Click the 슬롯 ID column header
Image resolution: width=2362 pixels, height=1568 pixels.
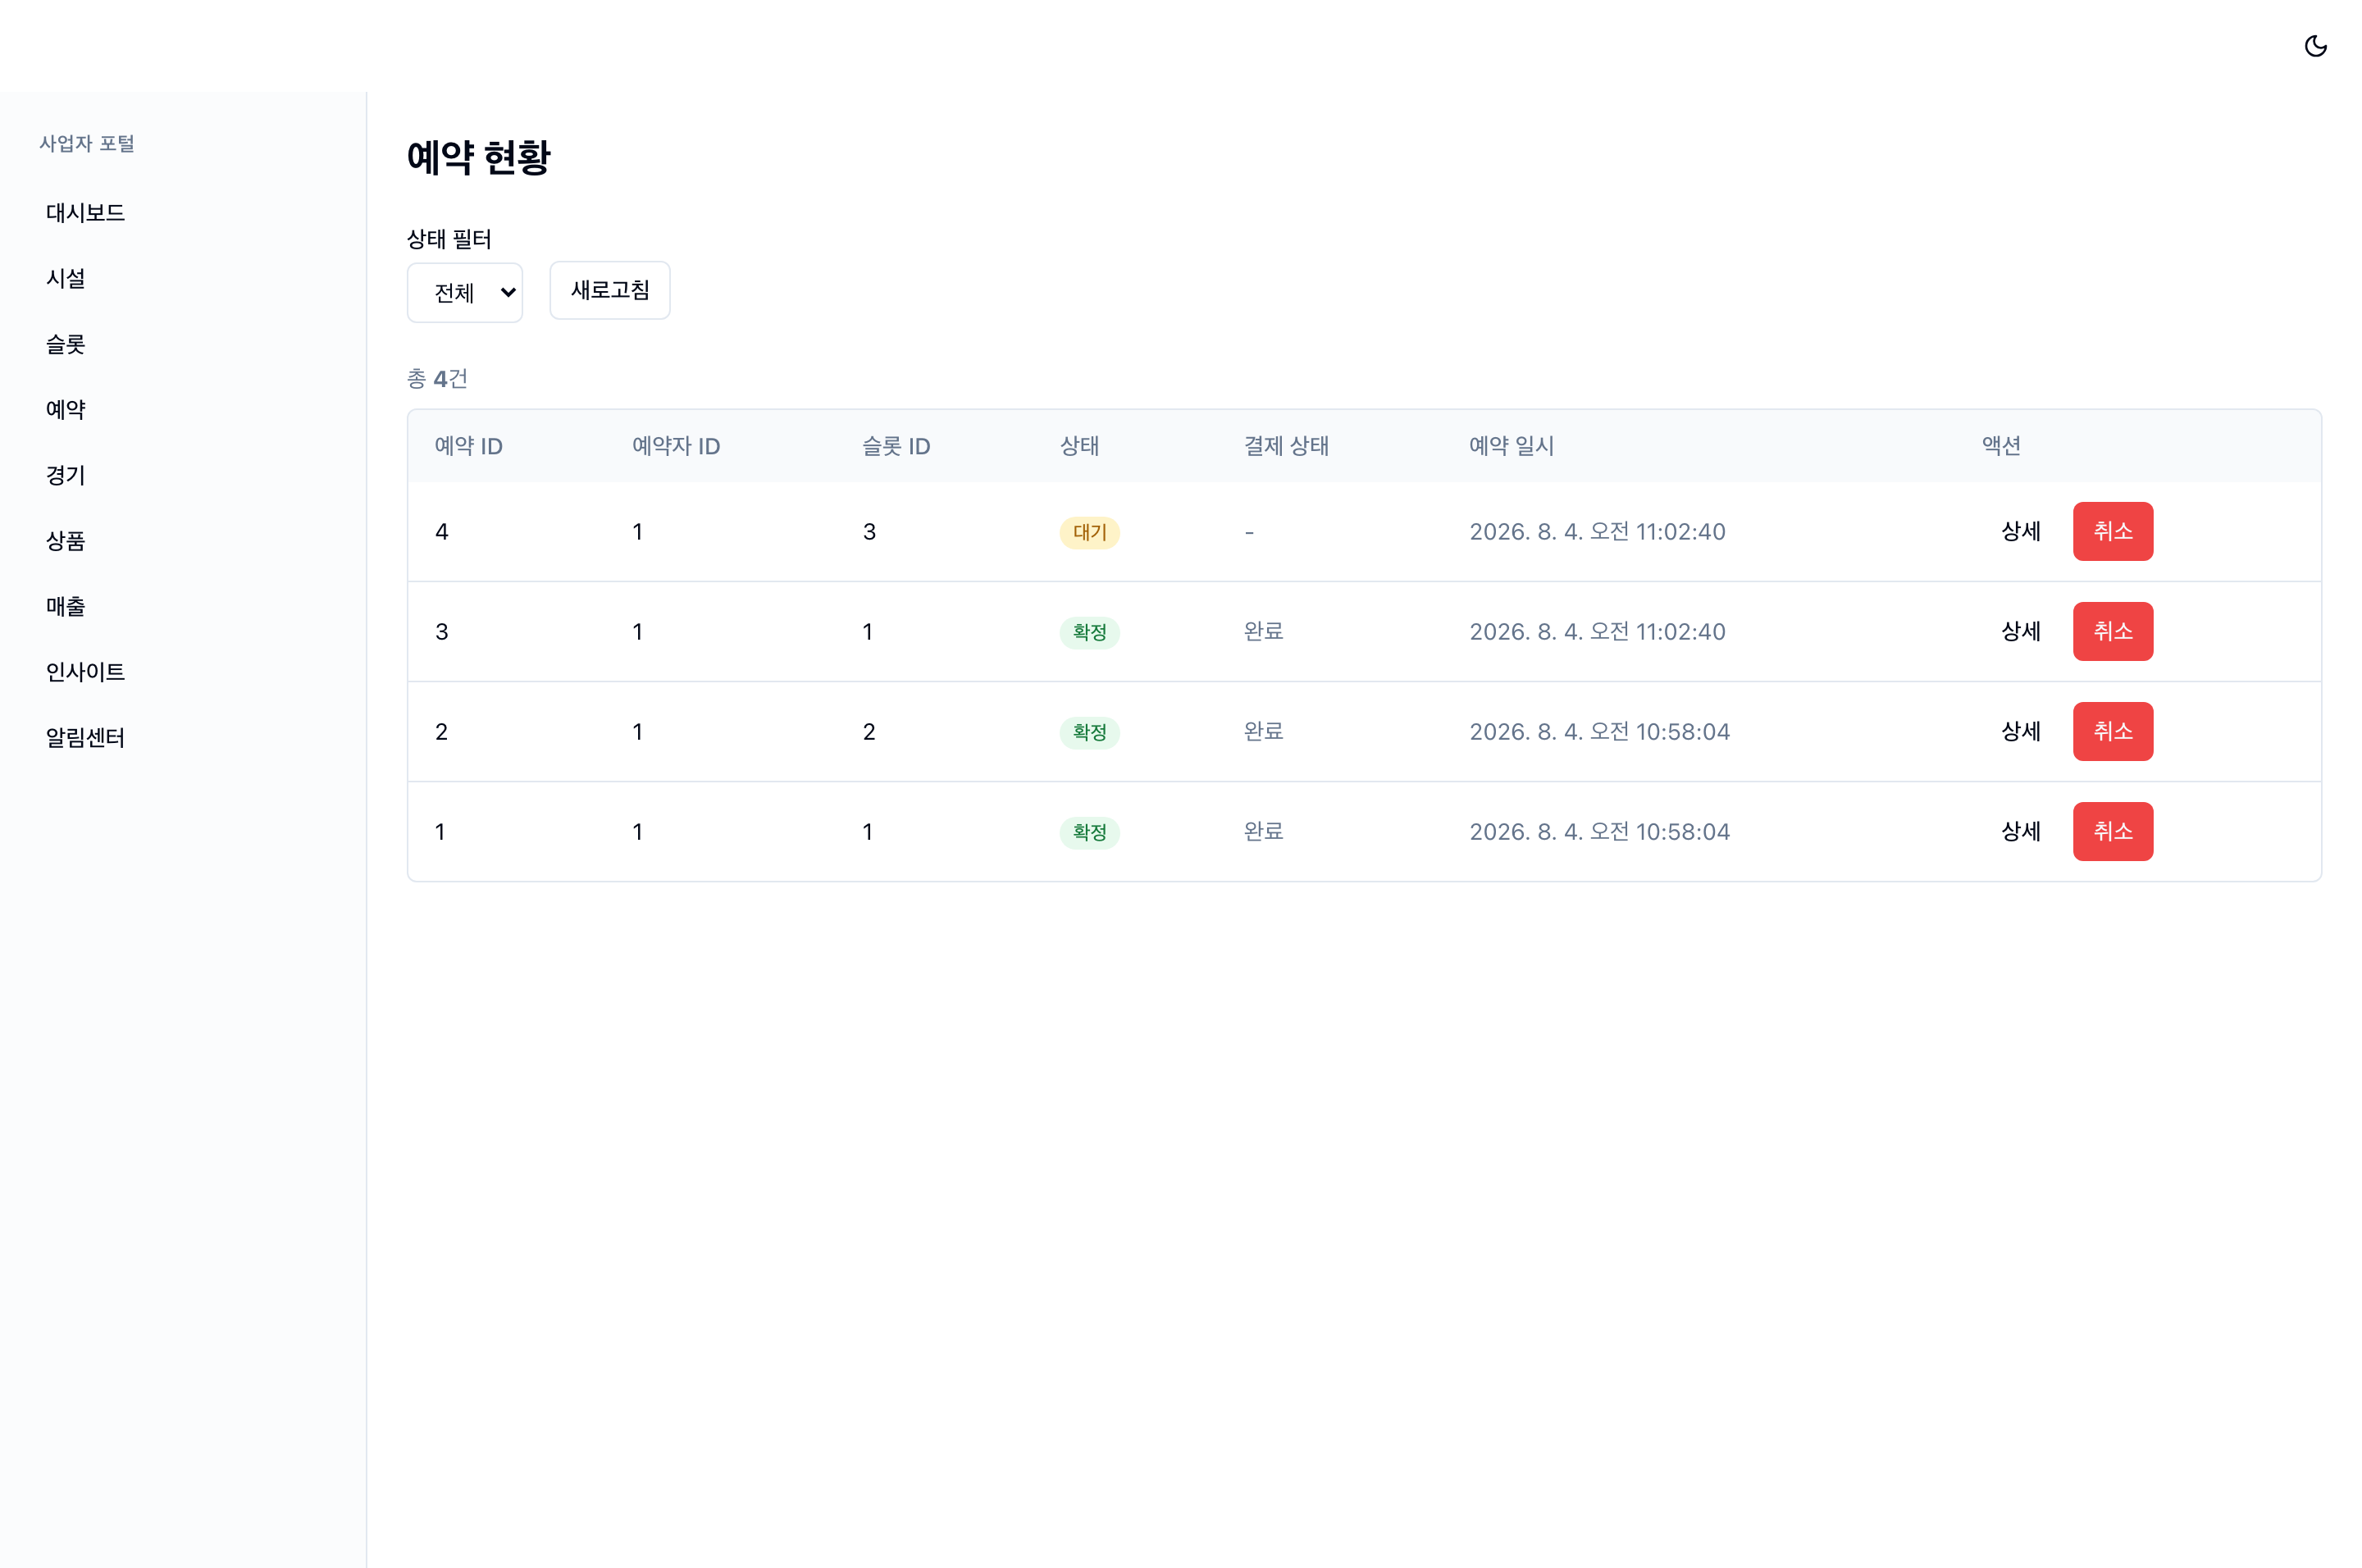tap(897, 446)
